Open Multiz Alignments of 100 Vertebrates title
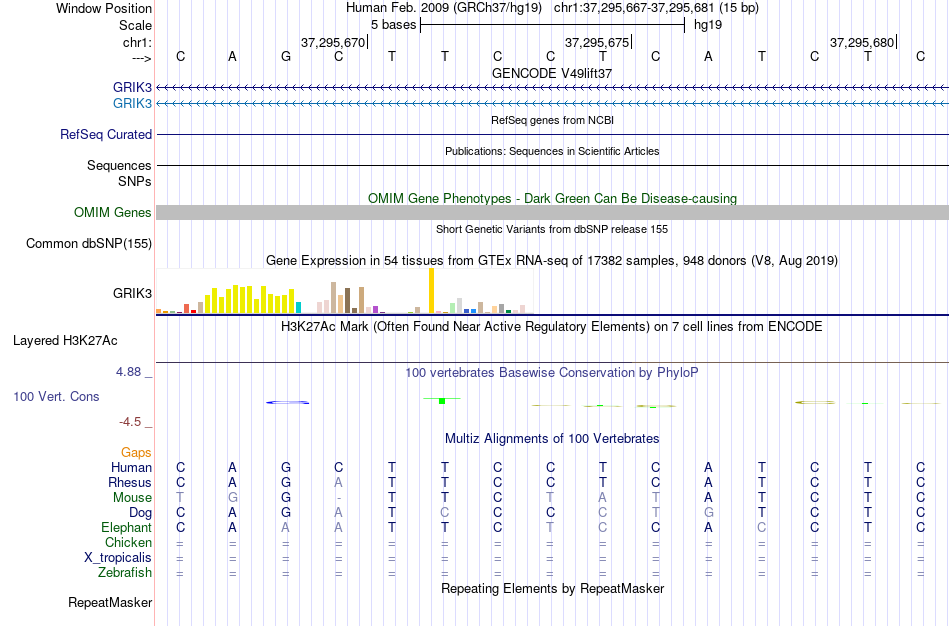This screenshot has width=950, height=626. pyautogui.click(x=552, y=438)
